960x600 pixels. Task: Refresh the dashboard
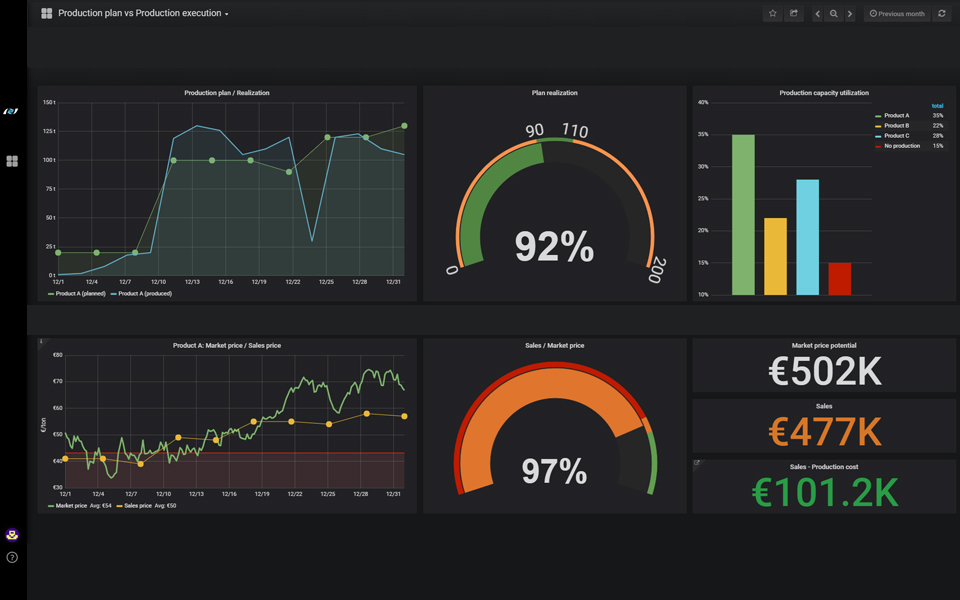[941, 14]
